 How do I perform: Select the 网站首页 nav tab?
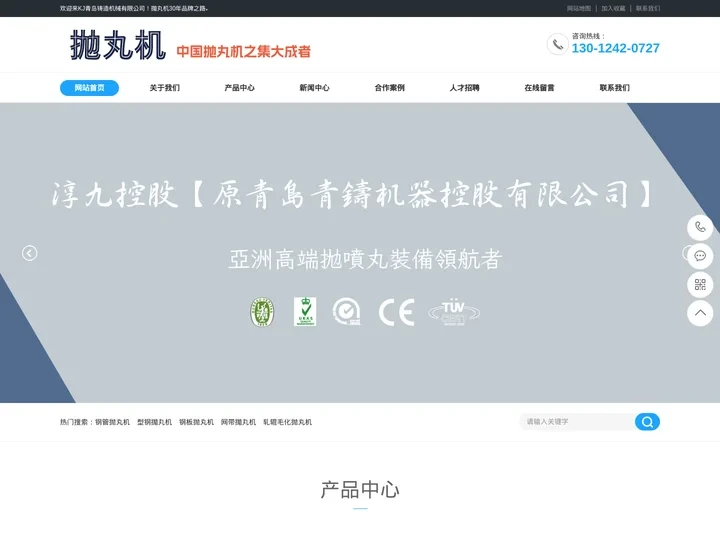90,88
